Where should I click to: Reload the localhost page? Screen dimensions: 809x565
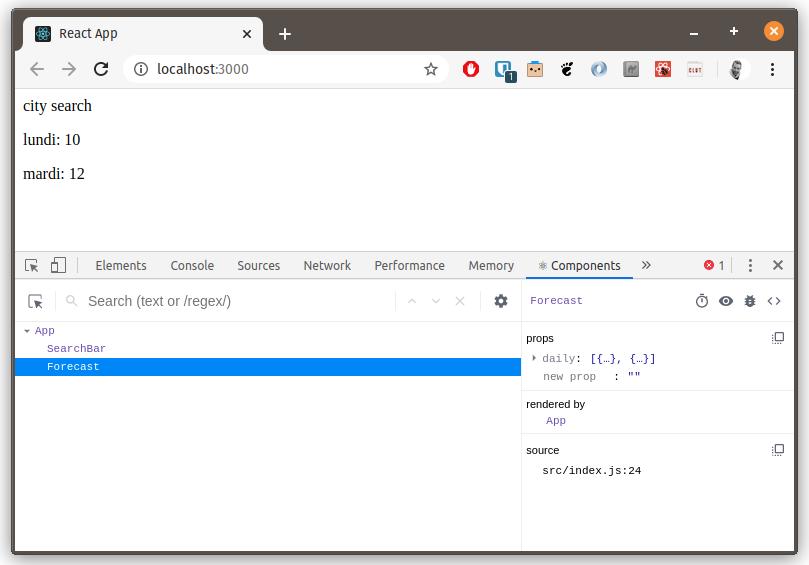pos(101,69)
